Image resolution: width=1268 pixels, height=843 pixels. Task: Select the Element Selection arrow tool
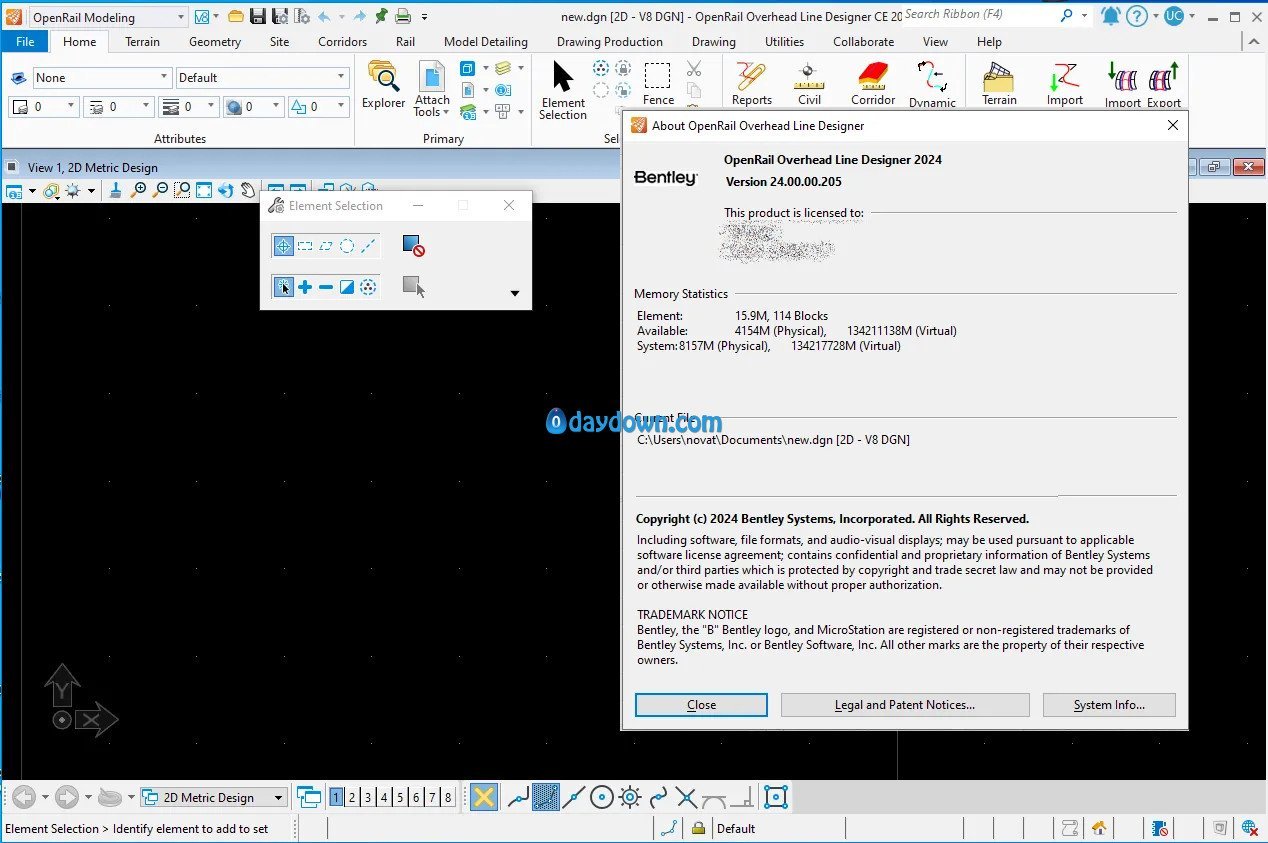point(563,89)
